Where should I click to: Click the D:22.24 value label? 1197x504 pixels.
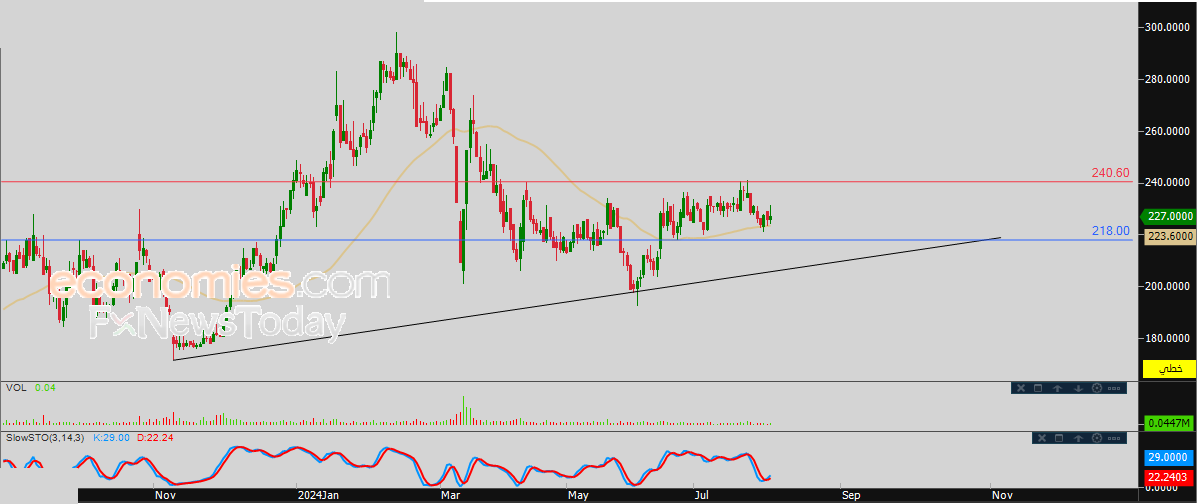click(156, 438)
